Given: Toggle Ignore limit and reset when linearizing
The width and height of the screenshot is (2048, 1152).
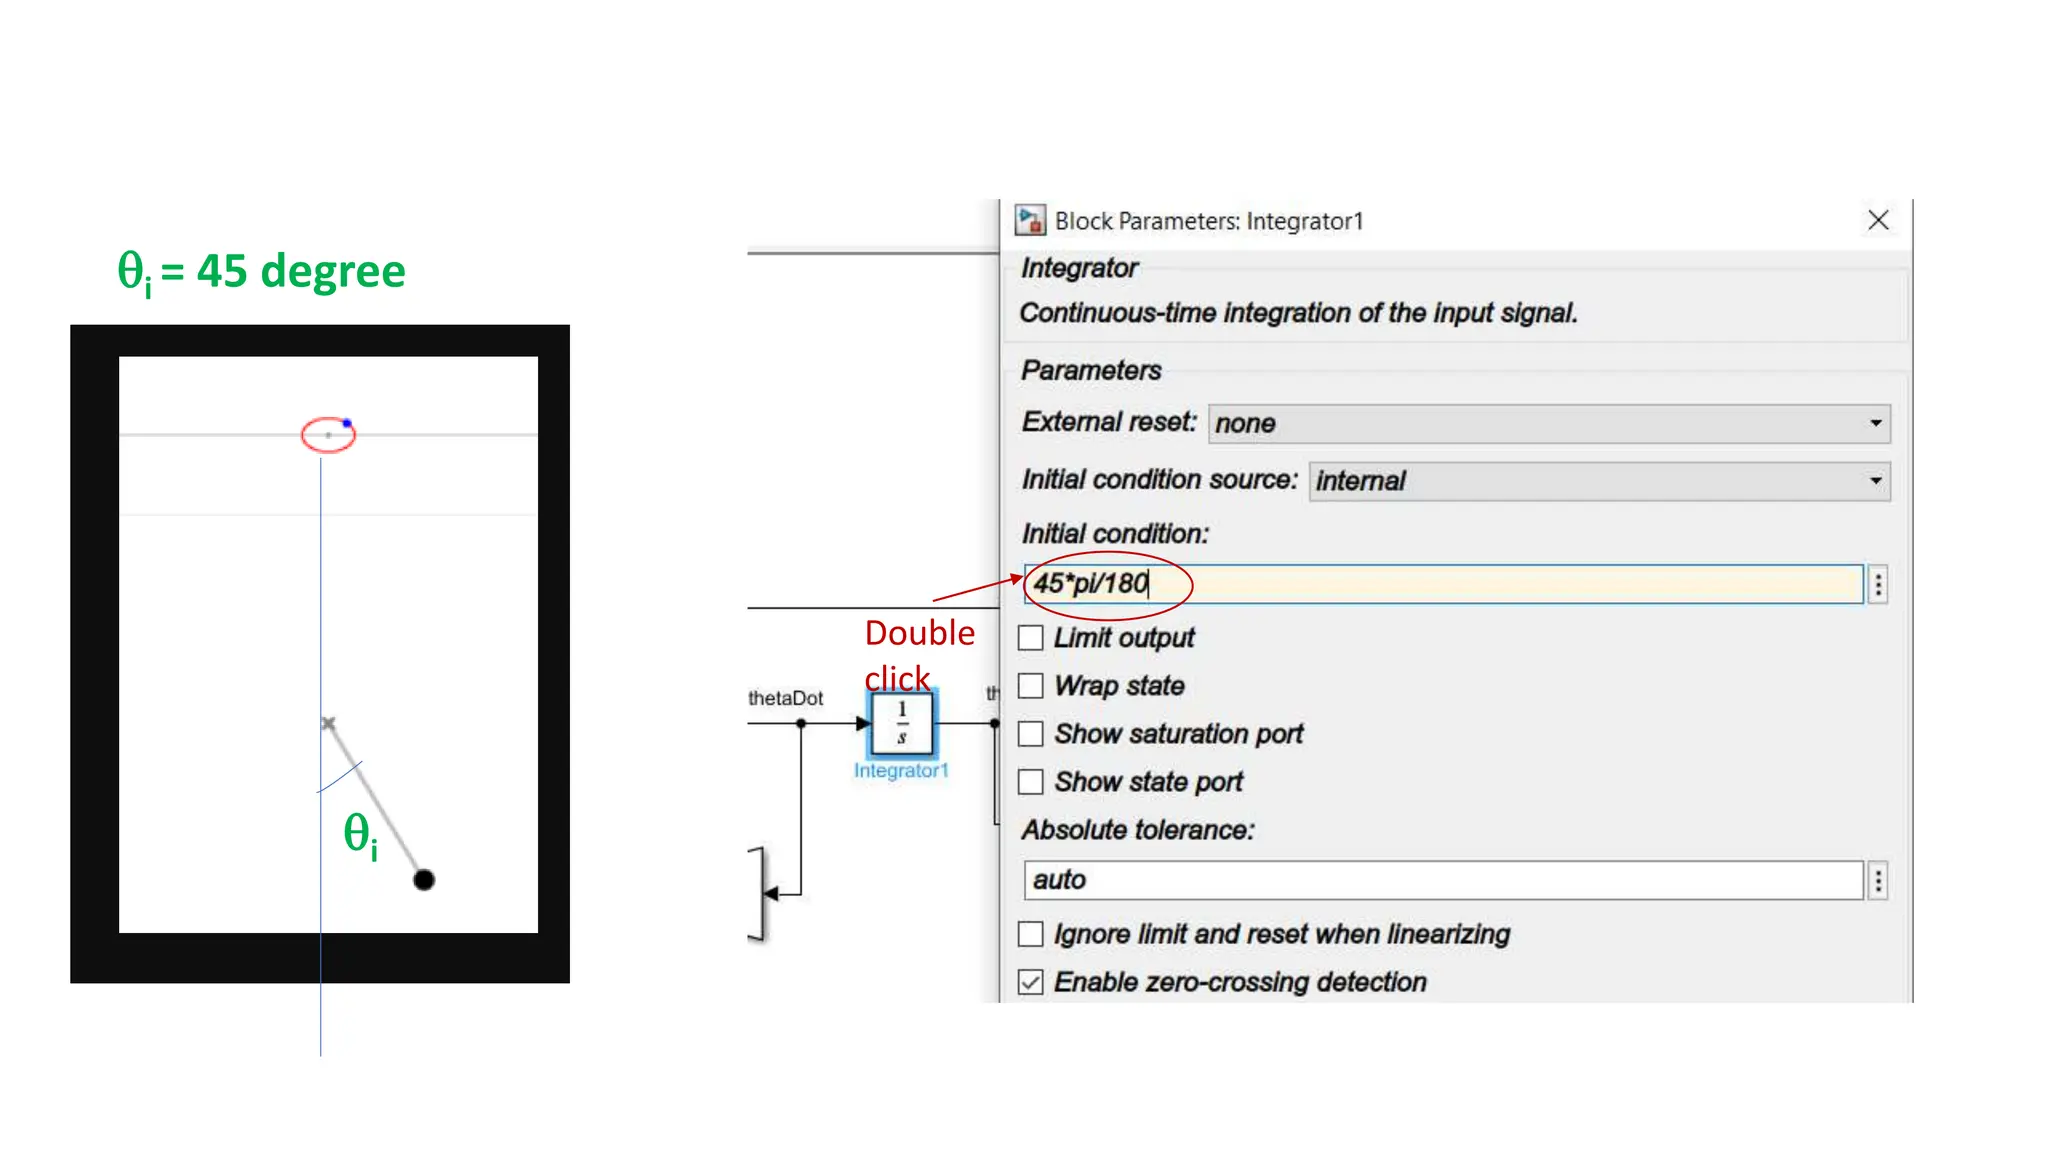Looking at the screenshot, I should [x=1030, y=934].
